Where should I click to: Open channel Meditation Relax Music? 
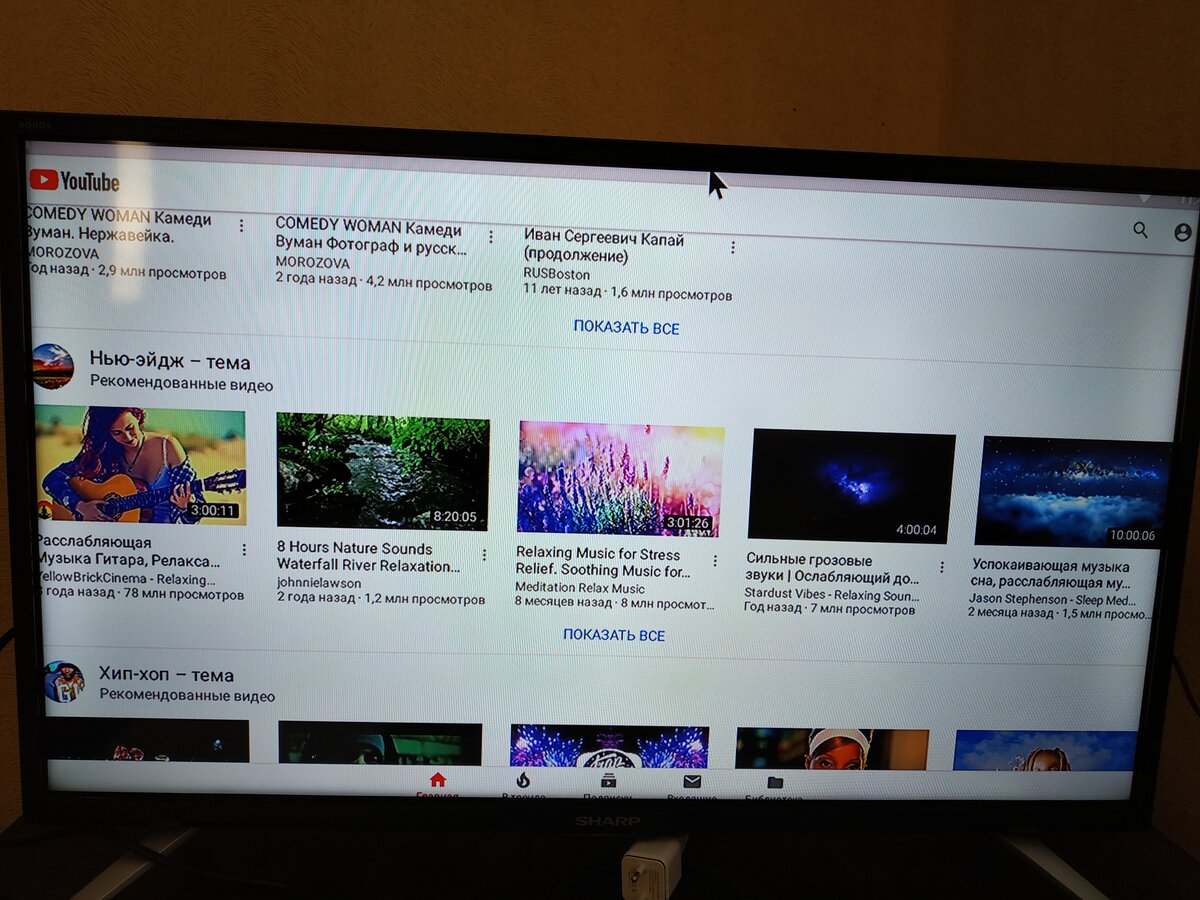point(580,588)
